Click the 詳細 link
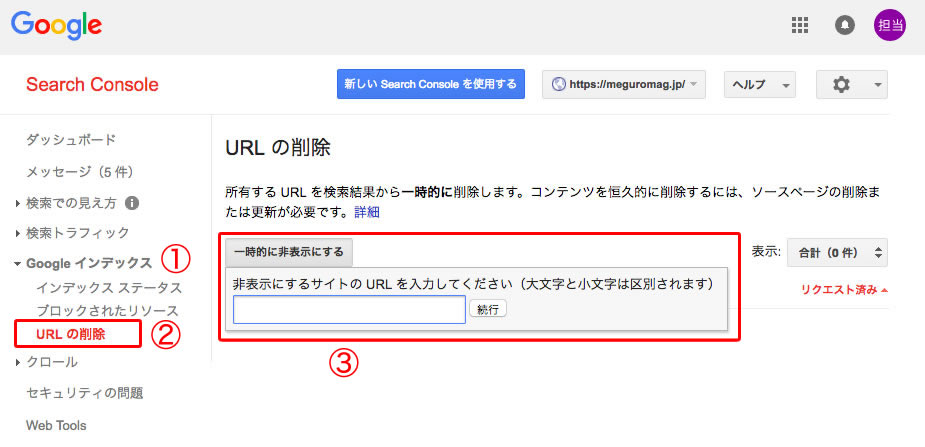The width and height of the screenshot is (925, 447). pyautogui.click(x=367, y=212)
